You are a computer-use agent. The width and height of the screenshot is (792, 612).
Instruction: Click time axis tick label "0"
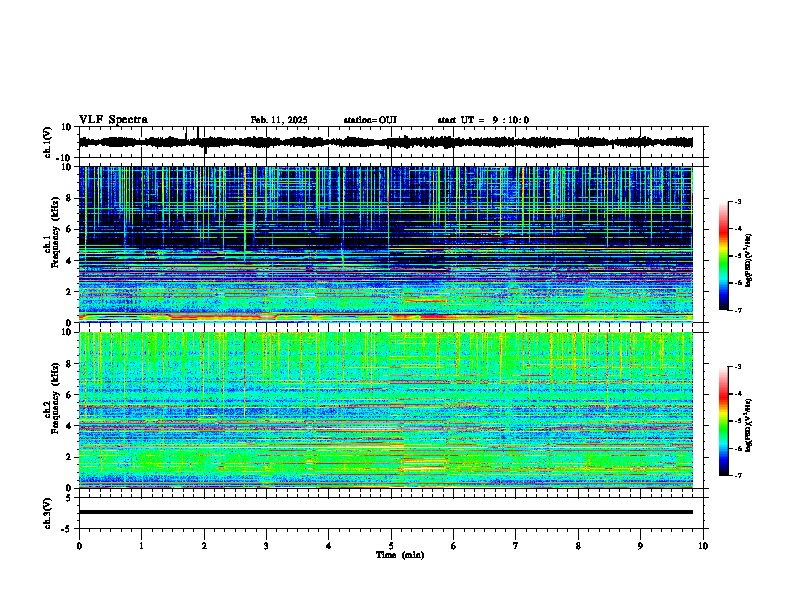(79, 546)
